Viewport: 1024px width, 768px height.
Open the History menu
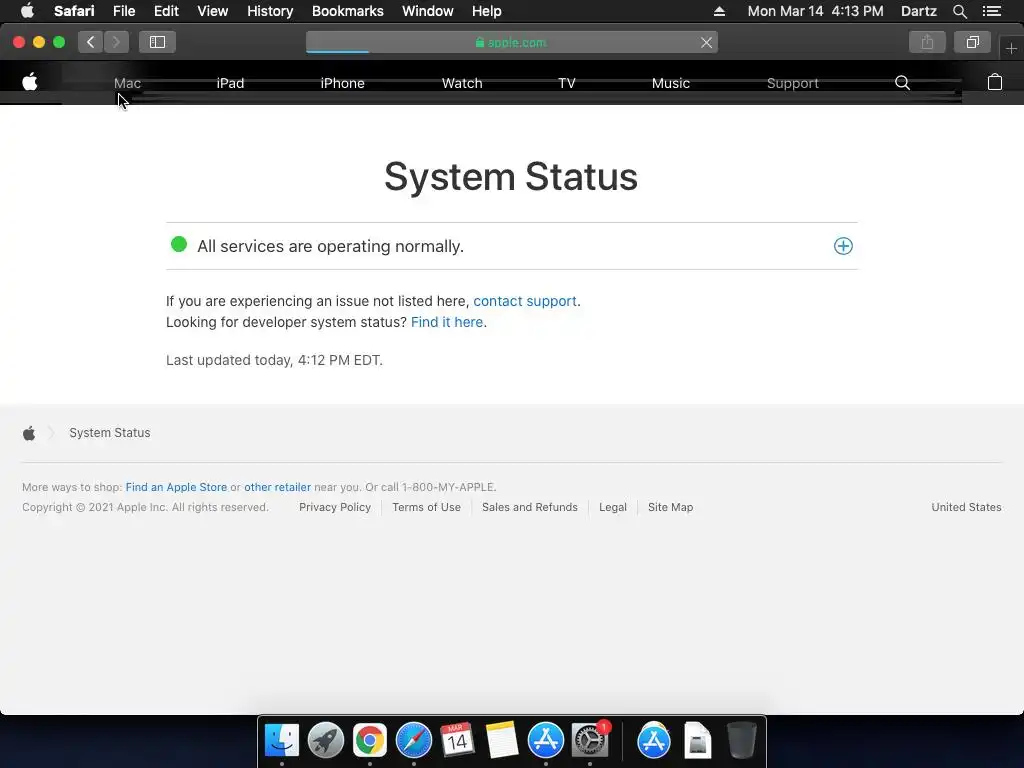point(270,11)
